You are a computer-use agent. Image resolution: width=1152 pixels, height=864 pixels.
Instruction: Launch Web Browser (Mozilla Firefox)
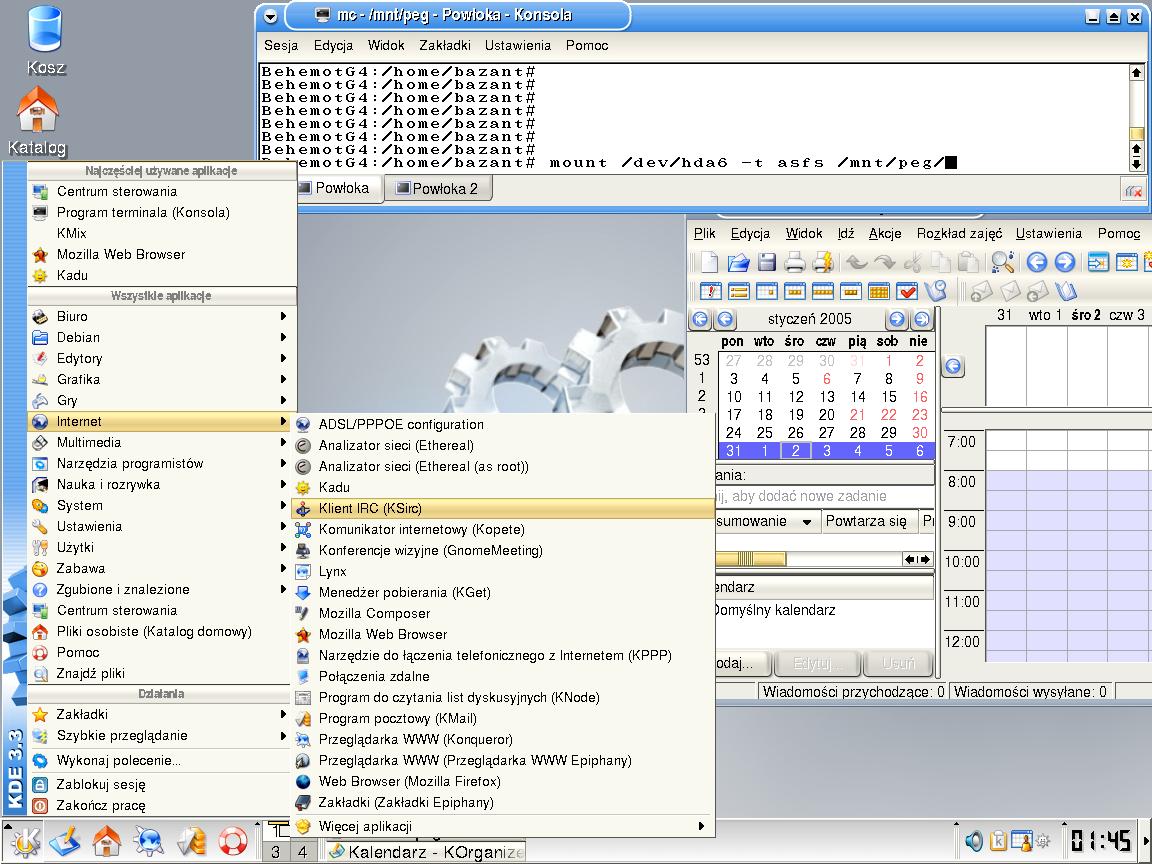[x=503, y=782]
